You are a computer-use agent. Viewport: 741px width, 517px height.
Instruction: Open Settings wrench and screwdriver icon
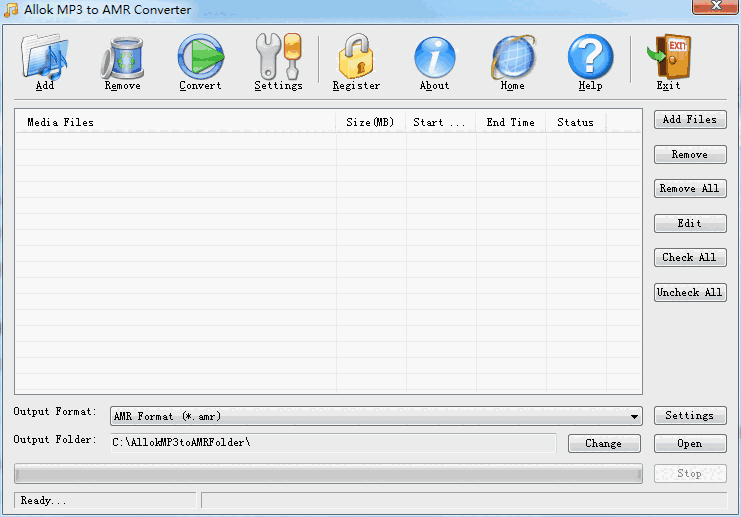point(278,56)
